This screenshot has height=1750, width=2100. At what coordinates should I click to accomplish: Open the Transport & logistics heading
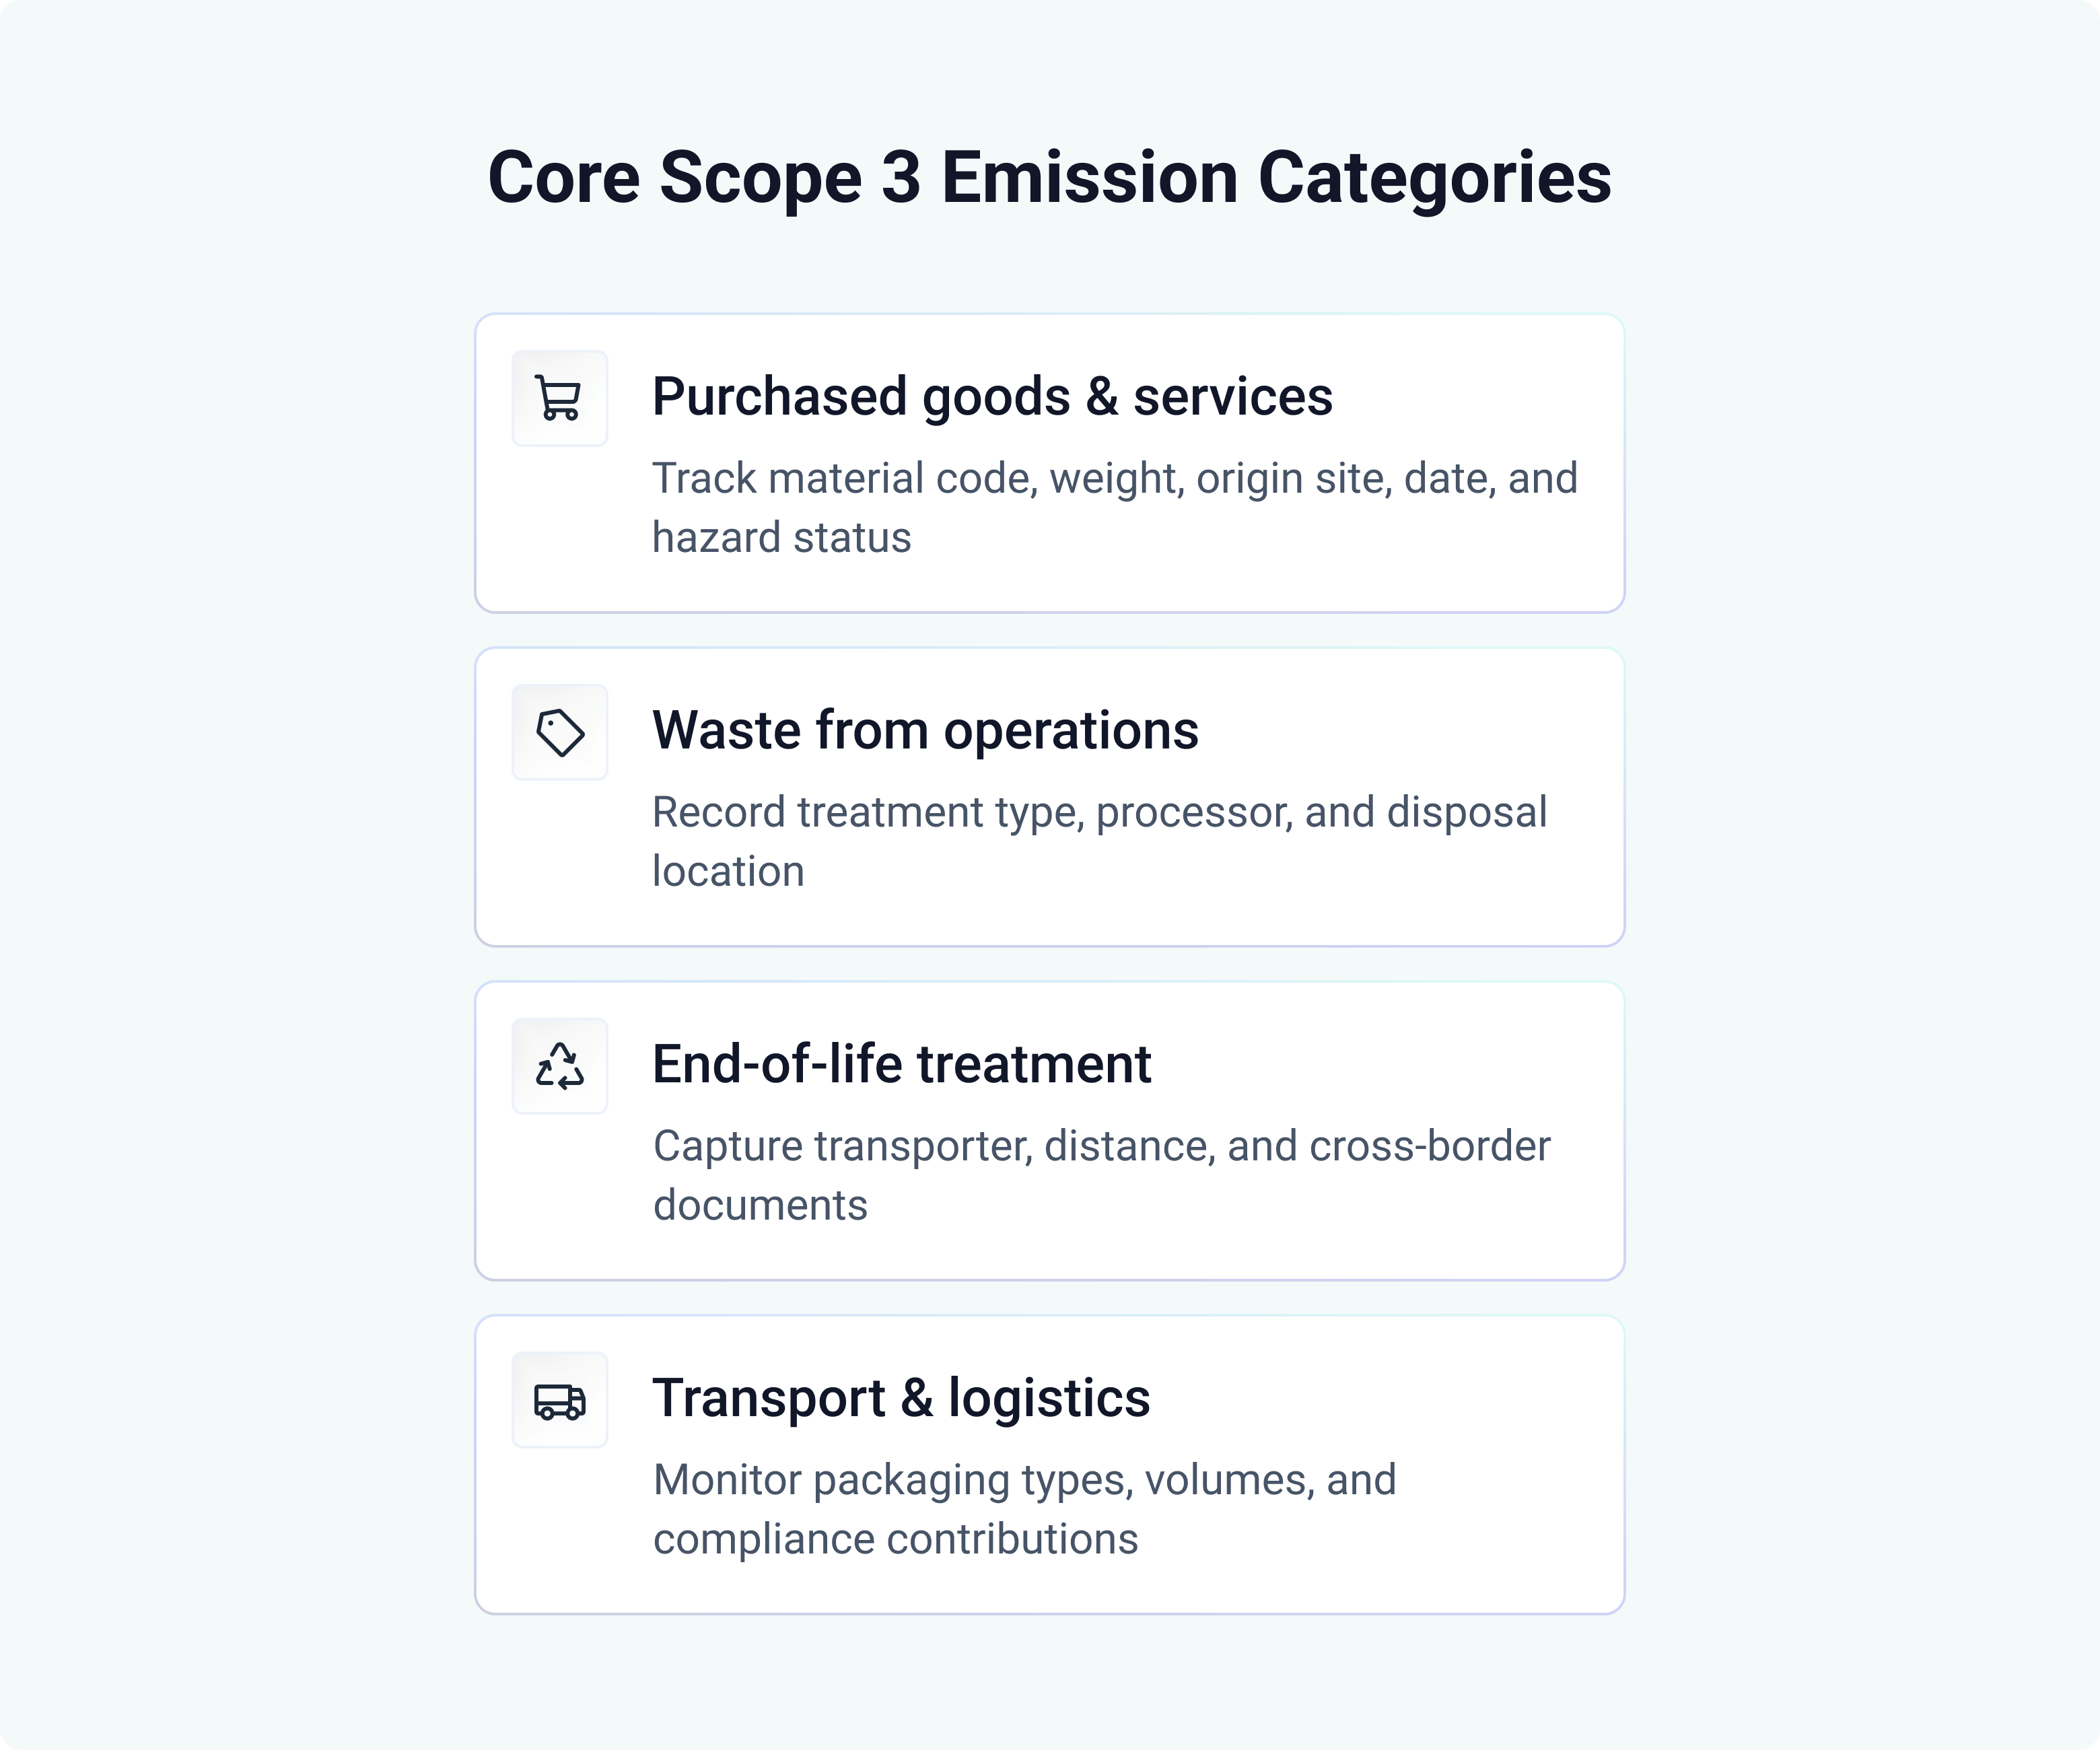900,1398
